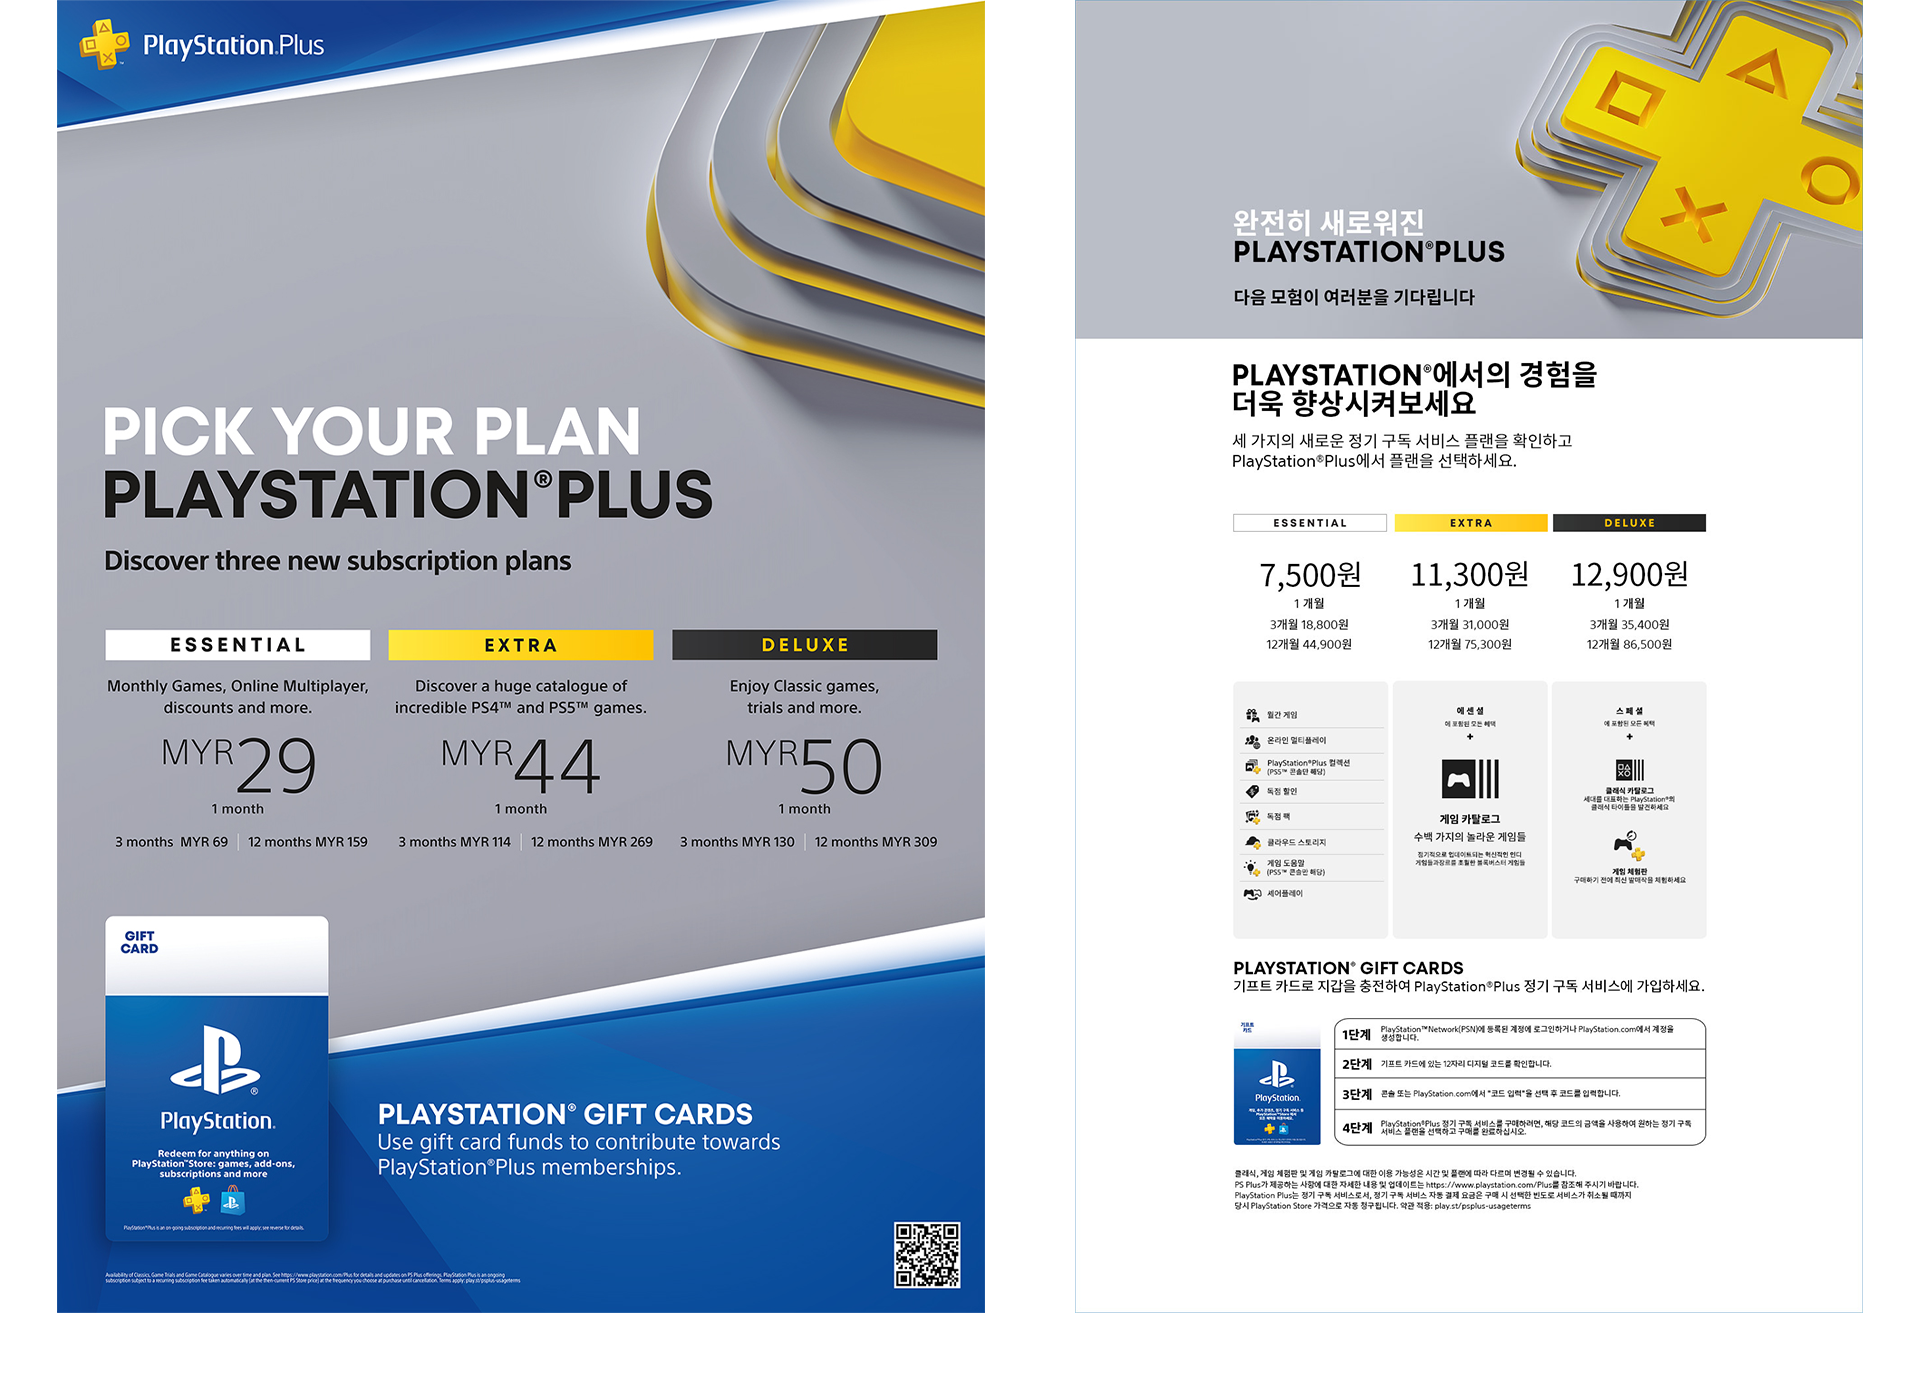Click the PlayStation logo on the Korean gift card
The width and height of the screenshot is (1920, 1380).
(1277, 1075)
